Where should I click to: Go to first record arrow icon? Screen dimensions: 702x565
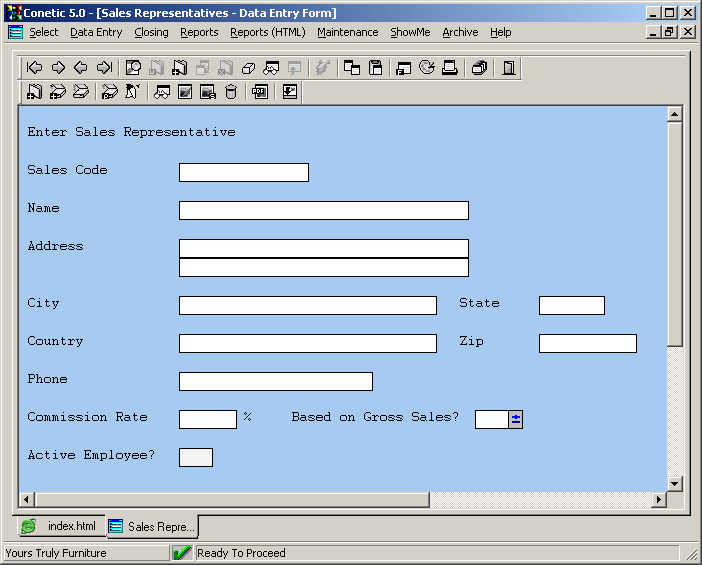click(34, 68)
